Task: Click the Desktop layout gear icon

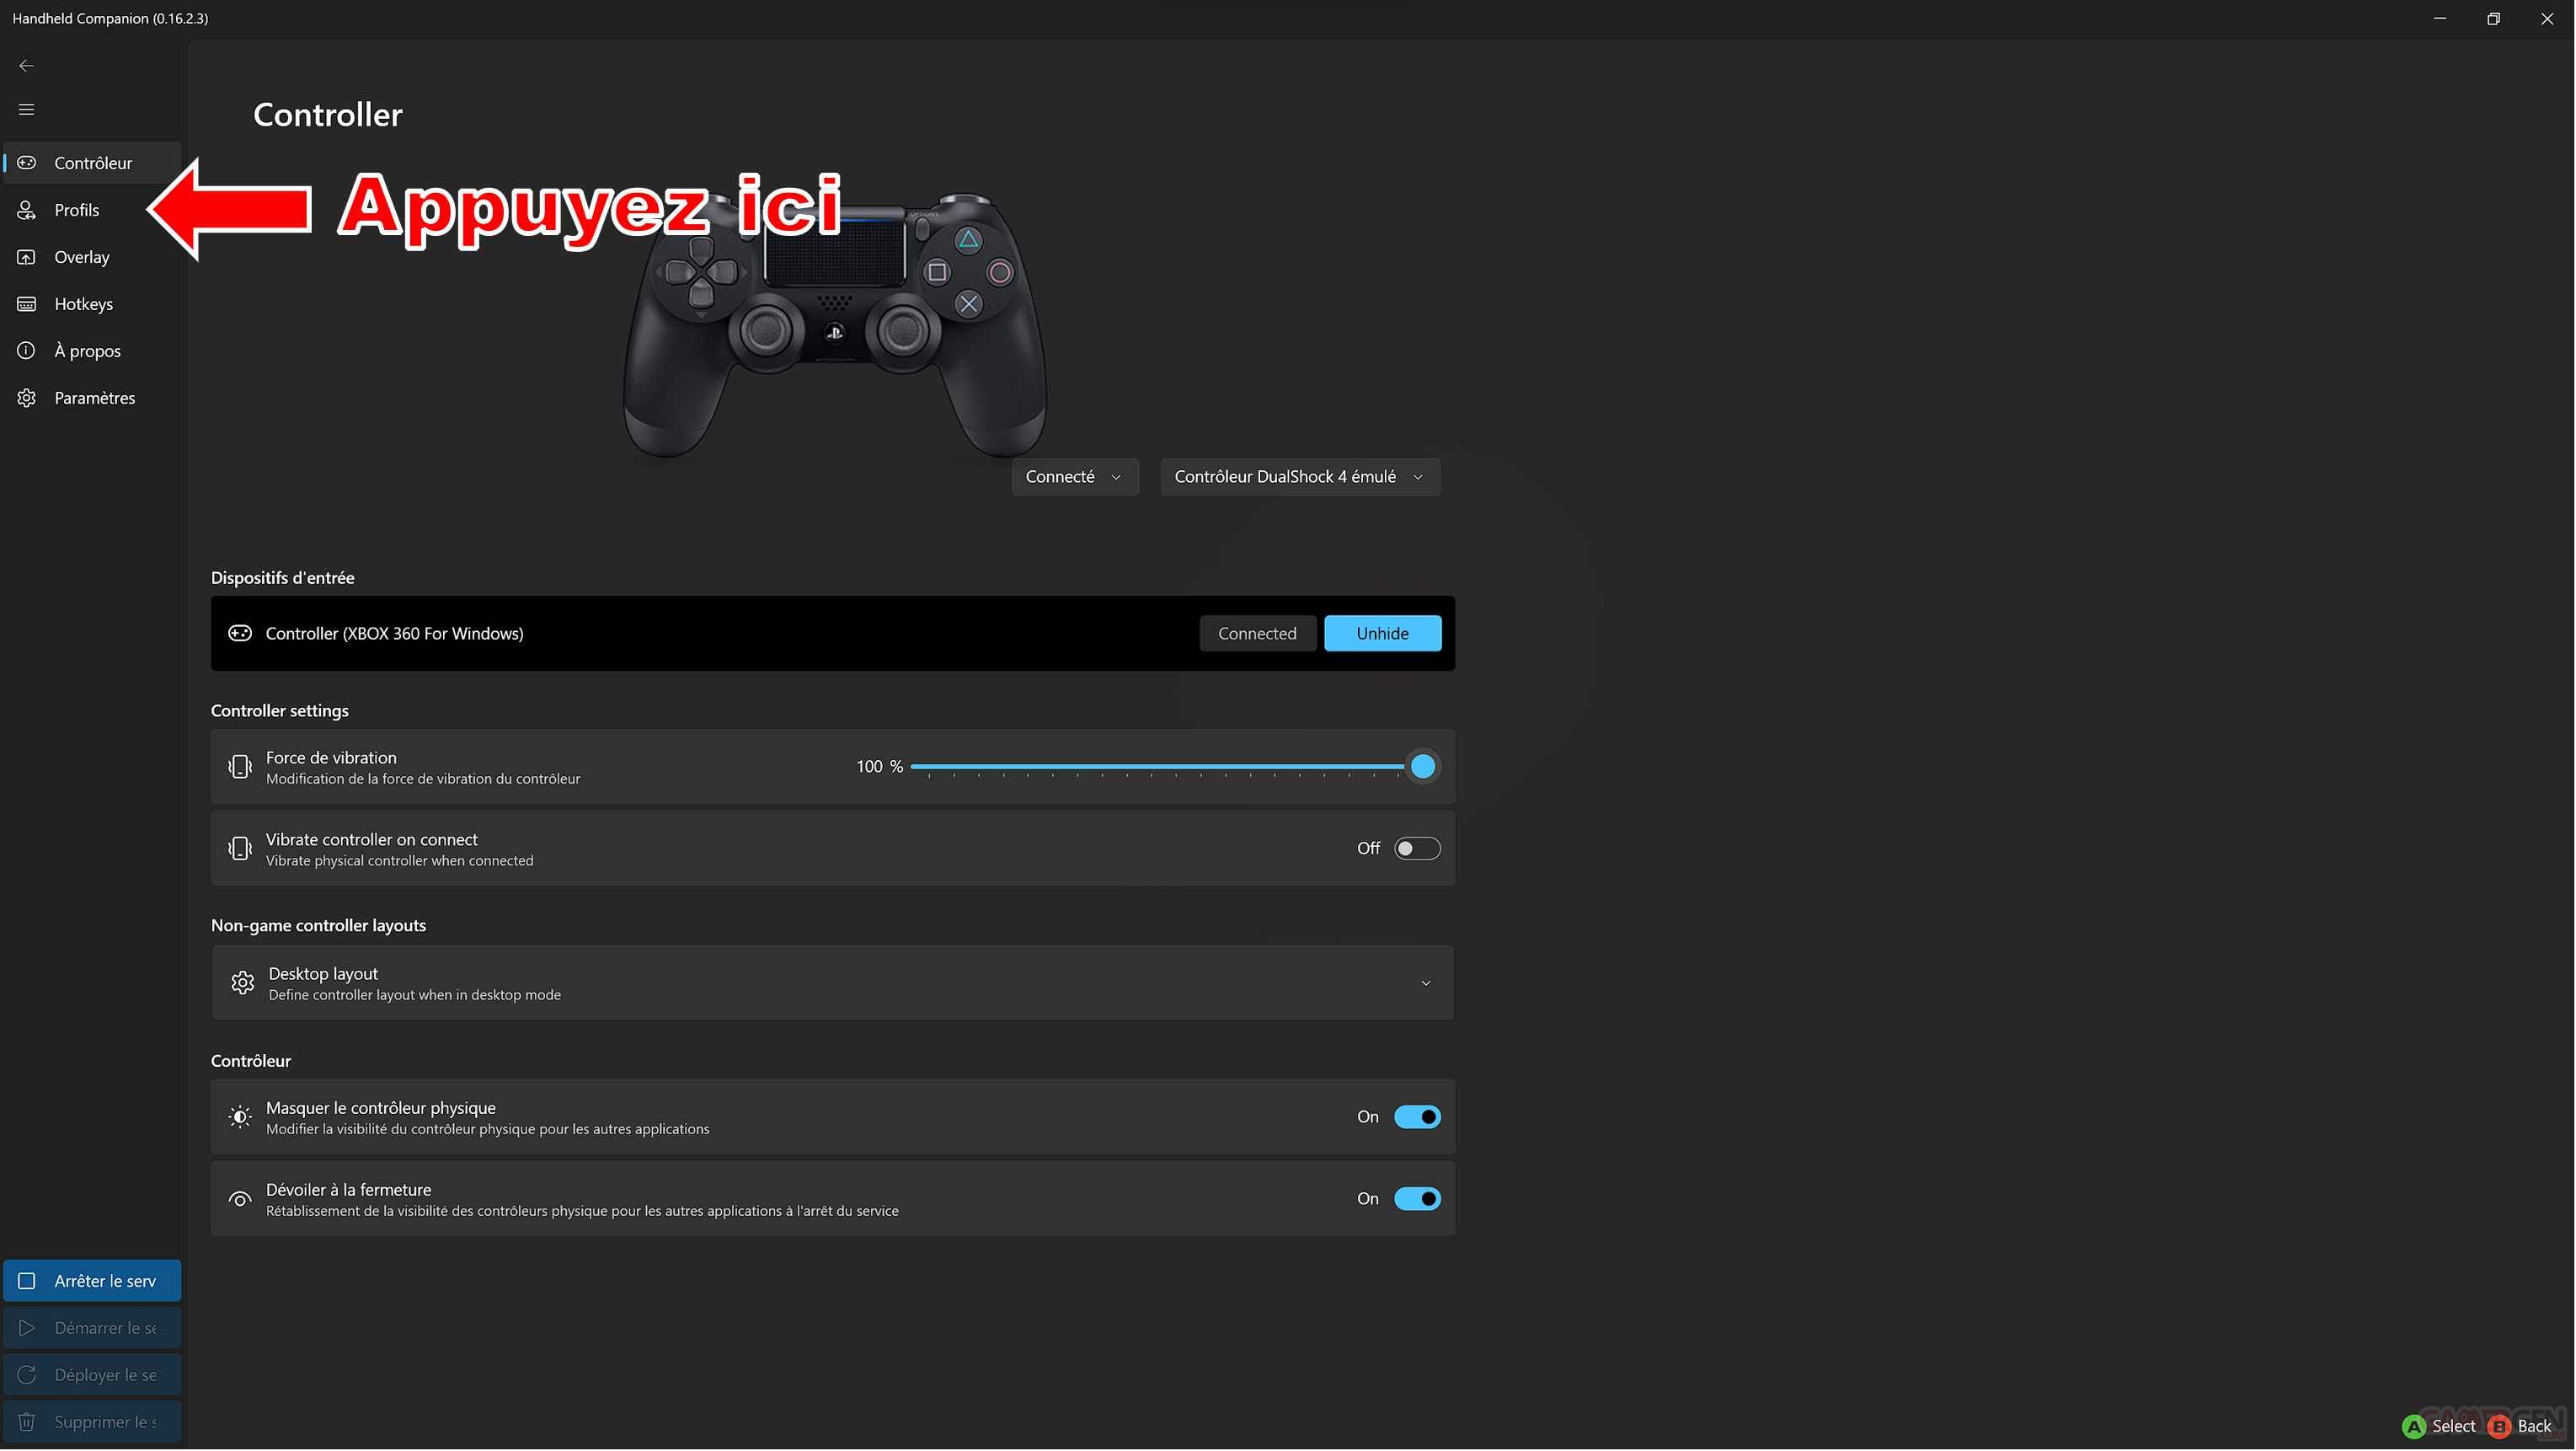Action: point(242,983)
